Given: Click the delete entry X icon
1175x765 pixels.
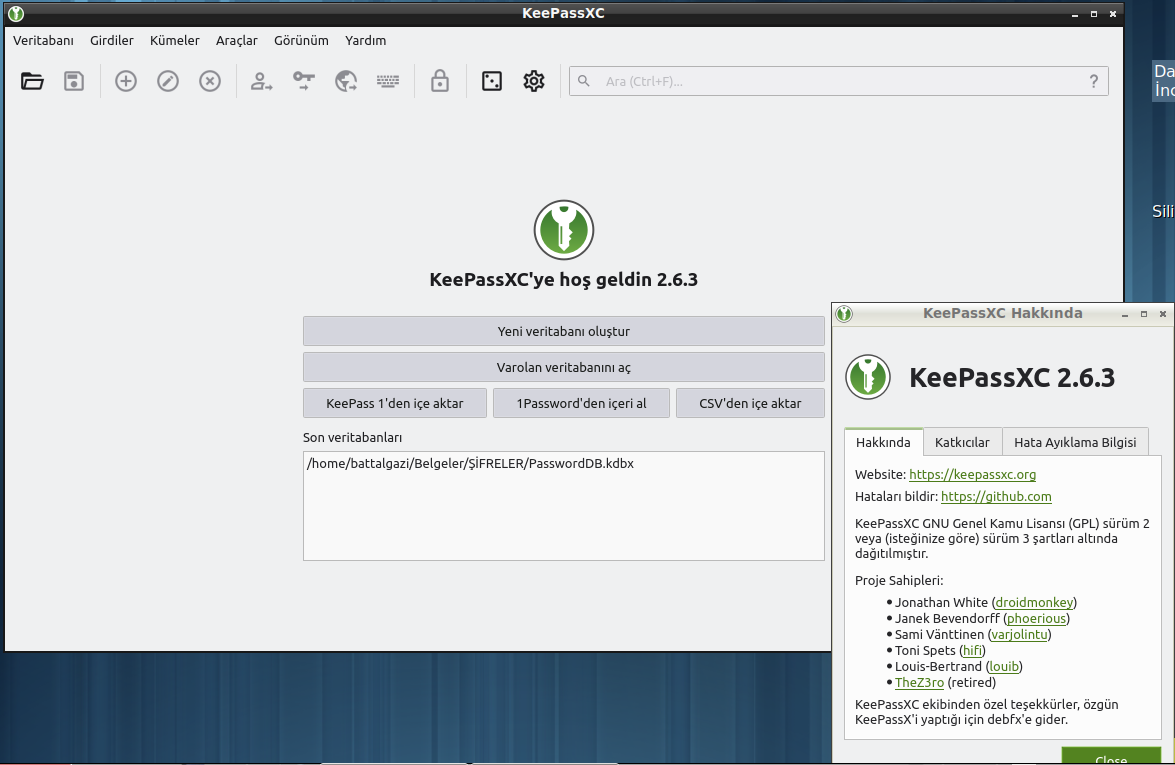Looking at the screenshot, I should coord(210,81).
